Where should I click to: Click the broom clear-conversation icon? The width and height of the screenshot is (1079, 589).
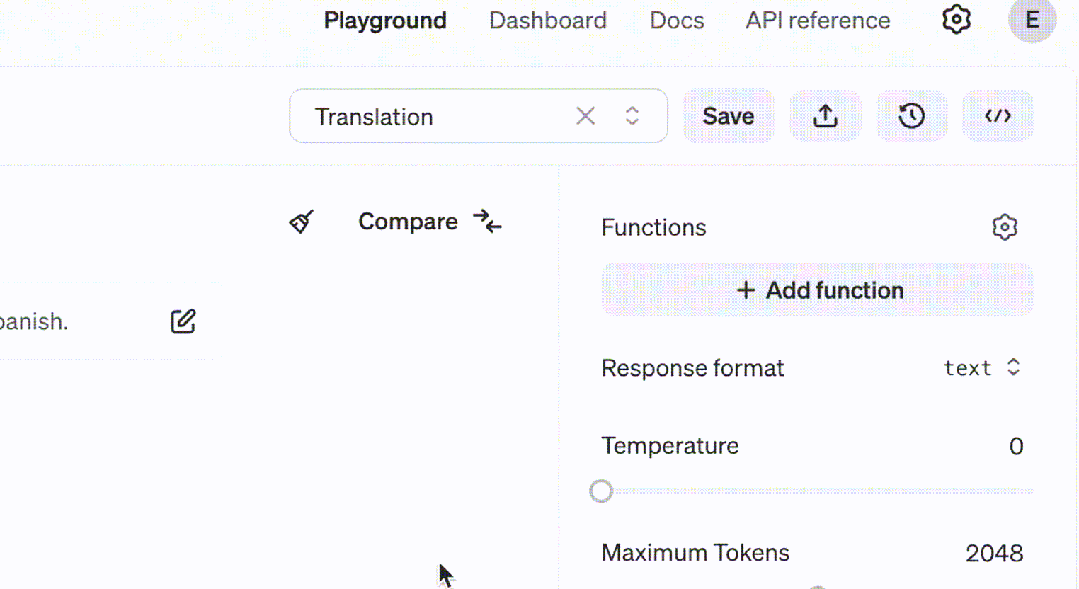(302, 222)
